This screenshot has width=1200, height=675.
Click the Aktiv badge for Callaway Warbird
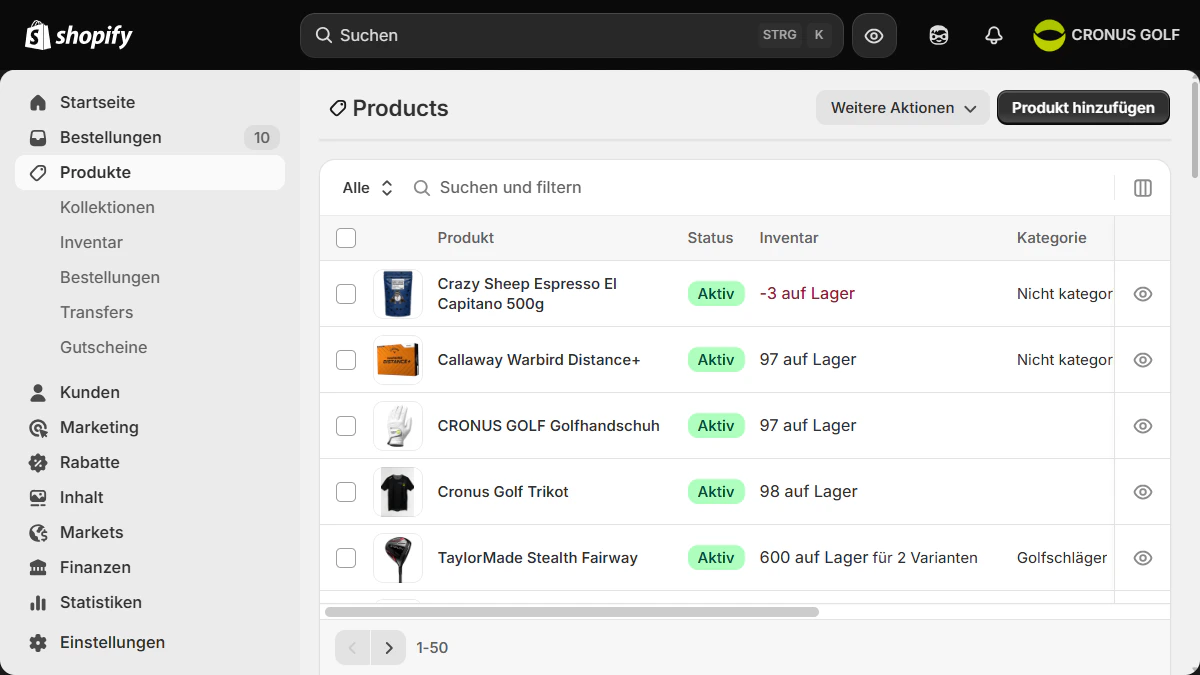point(716,360)
